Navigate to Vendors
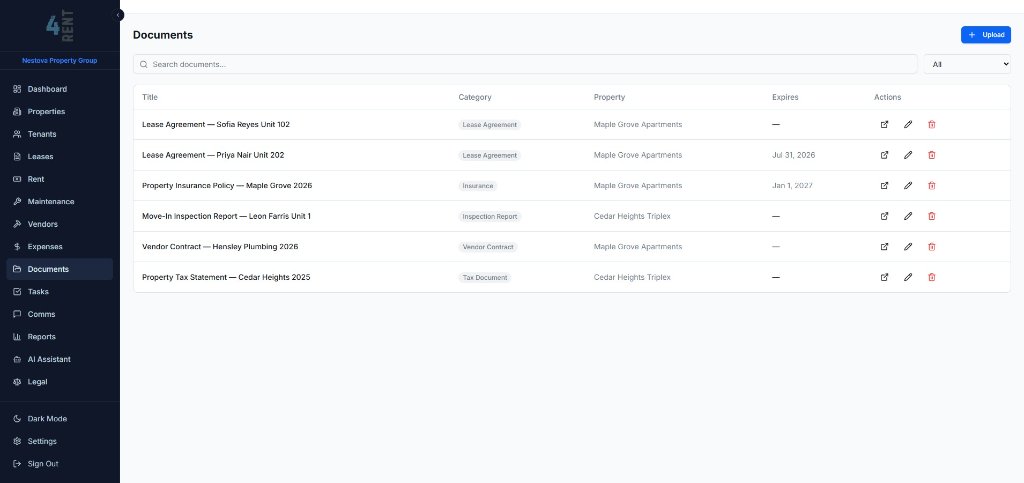Screen dimensions: 1024x483 (x=59, y=224)
